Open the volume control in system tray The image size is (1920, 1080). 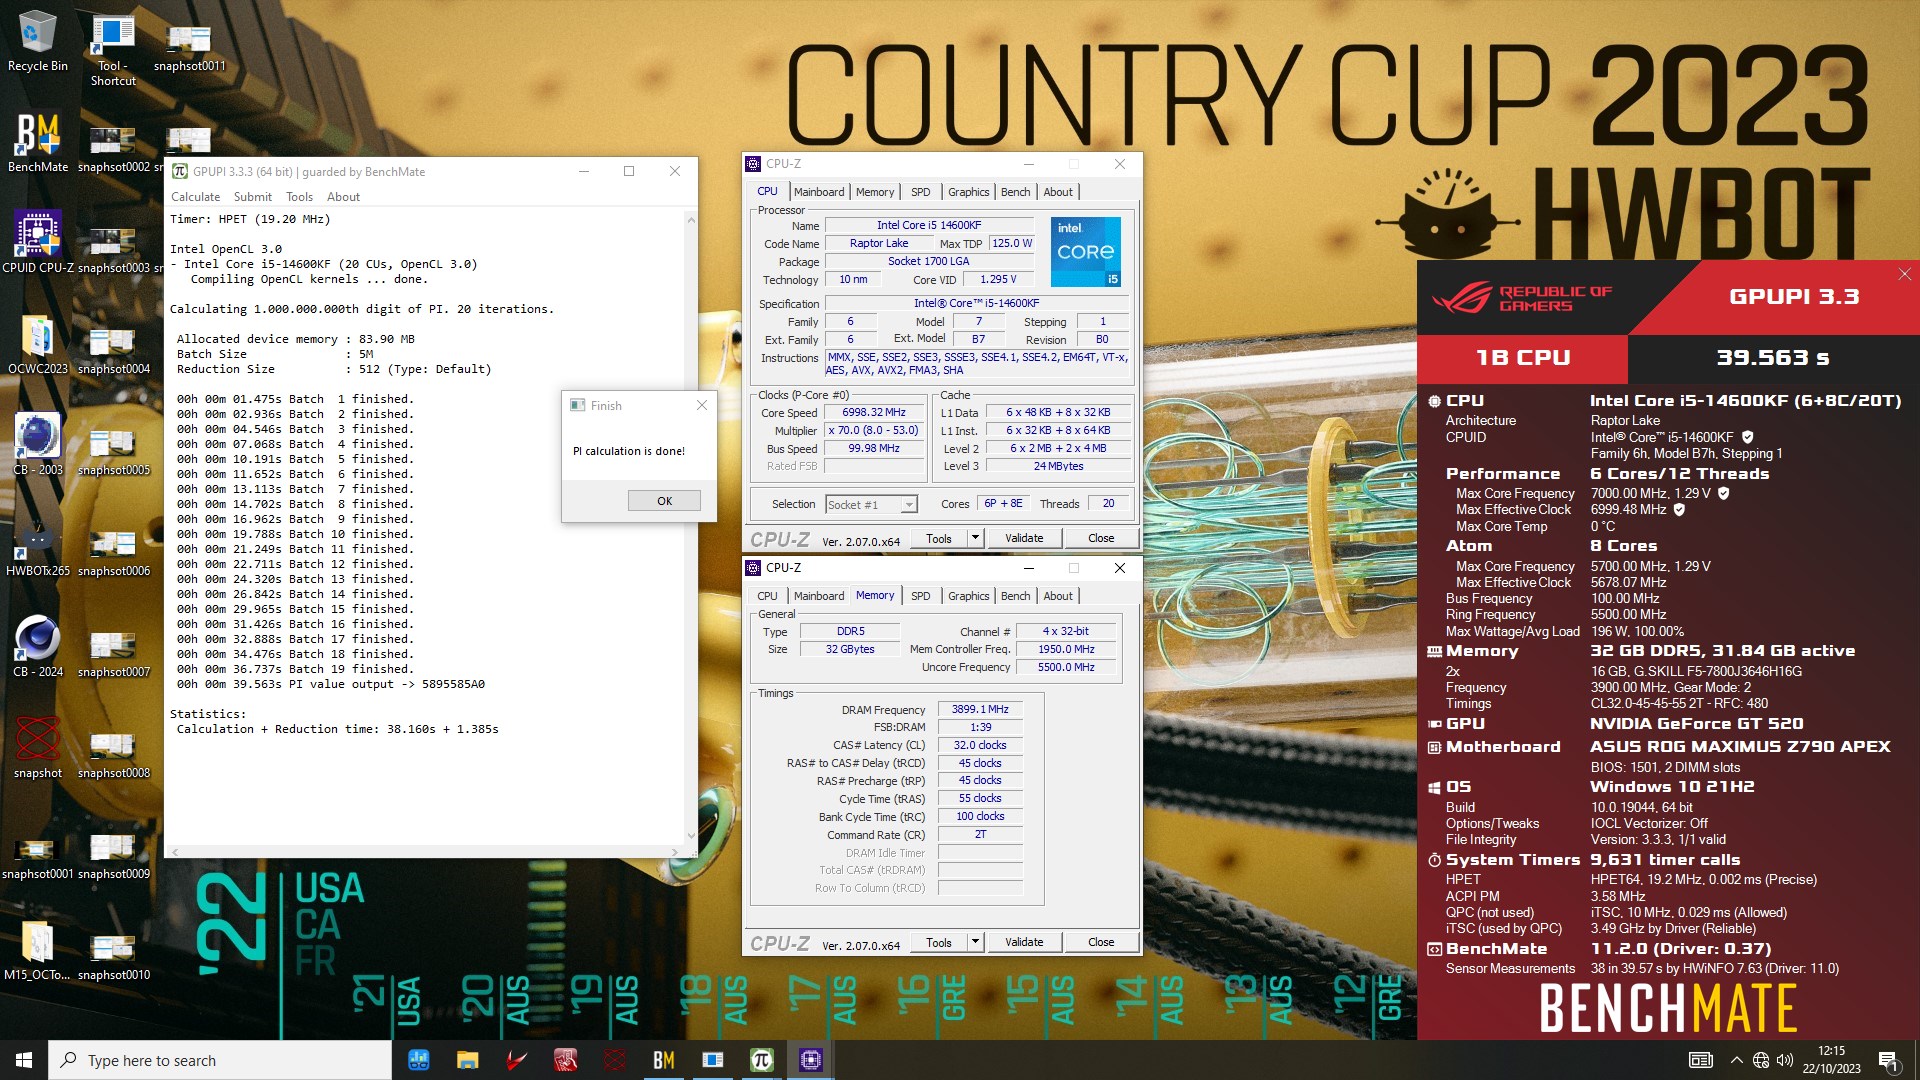1785,1060
